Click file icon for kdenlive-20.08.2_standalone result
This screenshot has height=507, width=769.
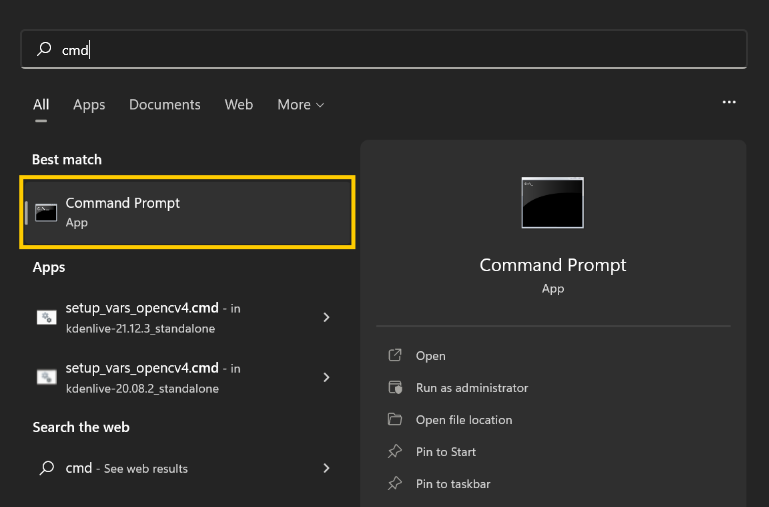coord(47,377)
